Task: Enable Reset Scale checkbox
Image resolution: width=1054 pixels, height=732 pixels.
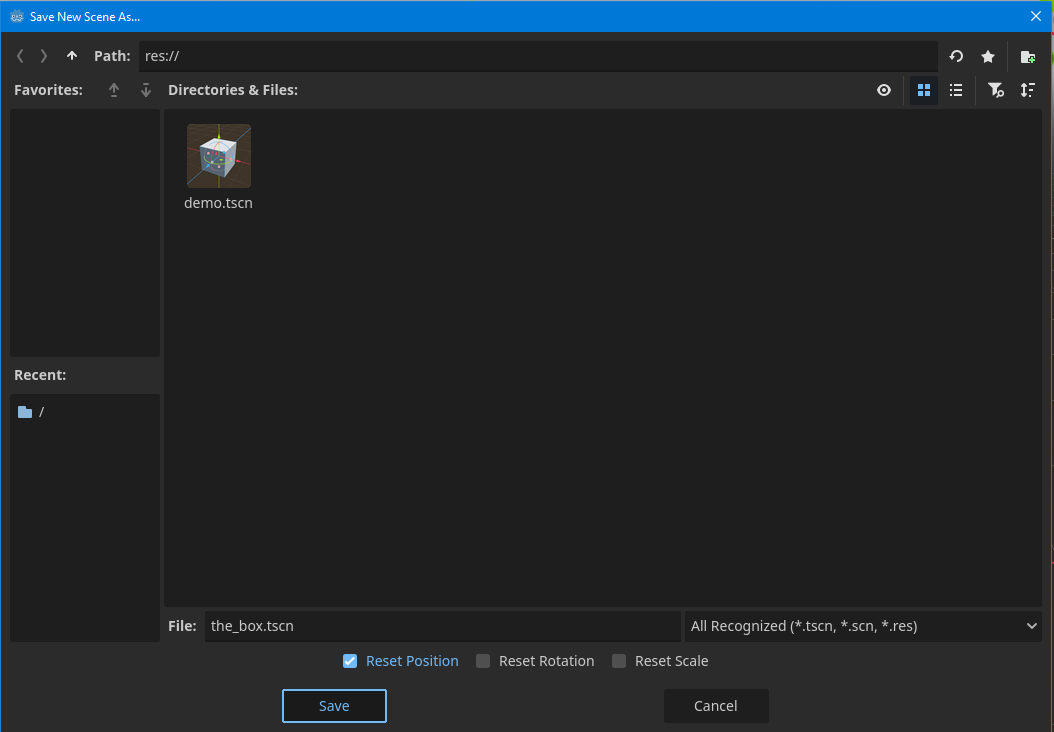Action: point(619,661)
